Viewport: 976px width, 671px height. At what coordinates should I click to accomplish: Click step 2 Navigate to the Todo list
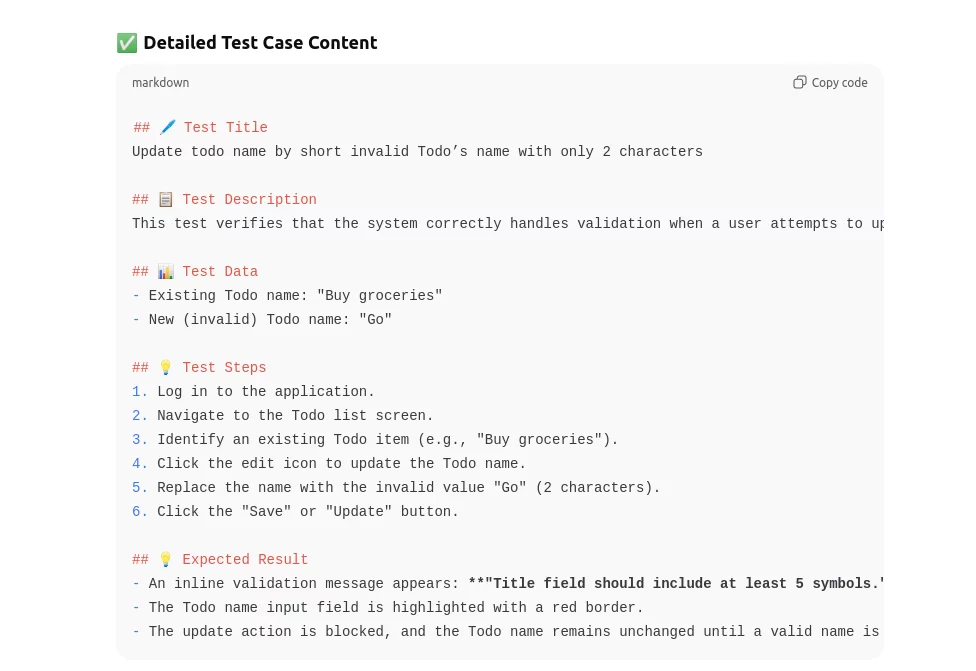pos(295,416)
